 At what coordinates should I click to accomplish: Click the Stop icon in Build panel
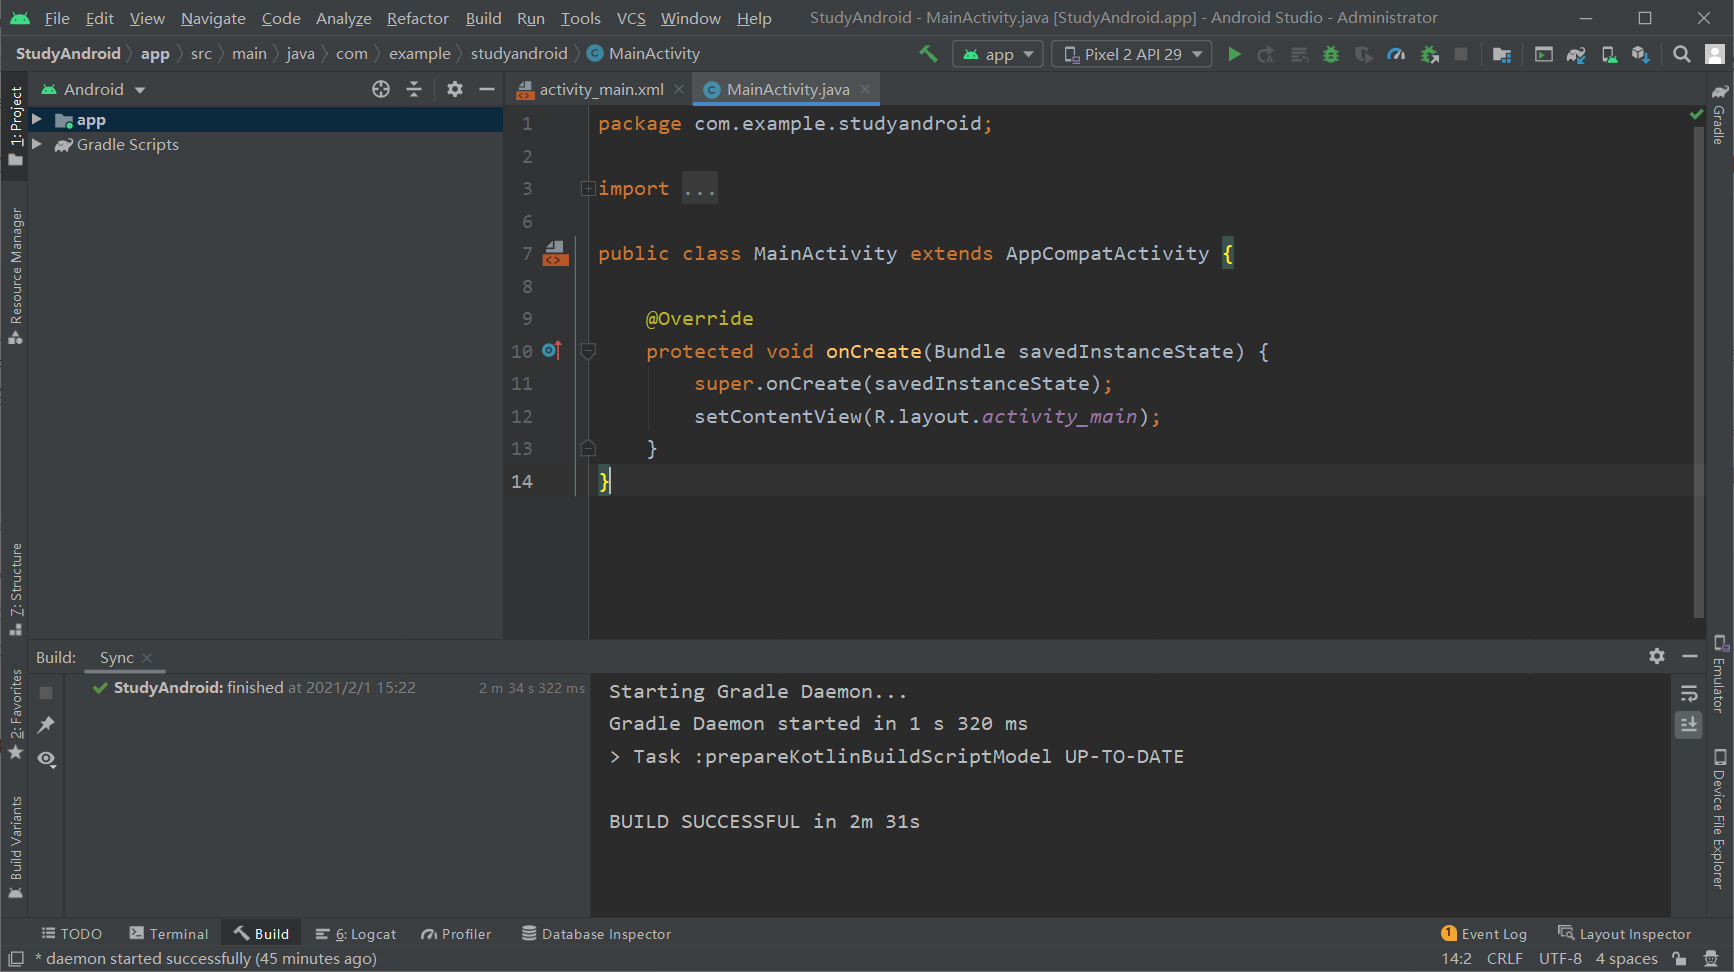tap(46, 692)
